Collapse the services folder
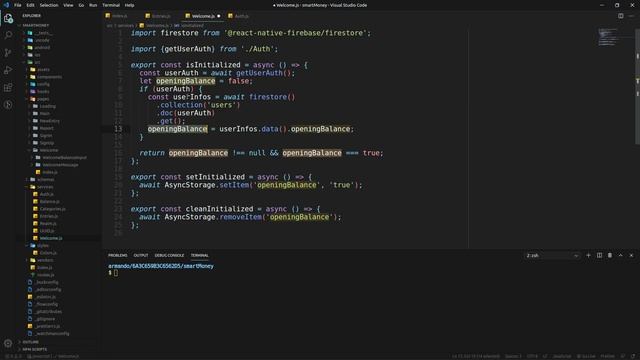This screenshot has width=640, height=360. (45, 187)
